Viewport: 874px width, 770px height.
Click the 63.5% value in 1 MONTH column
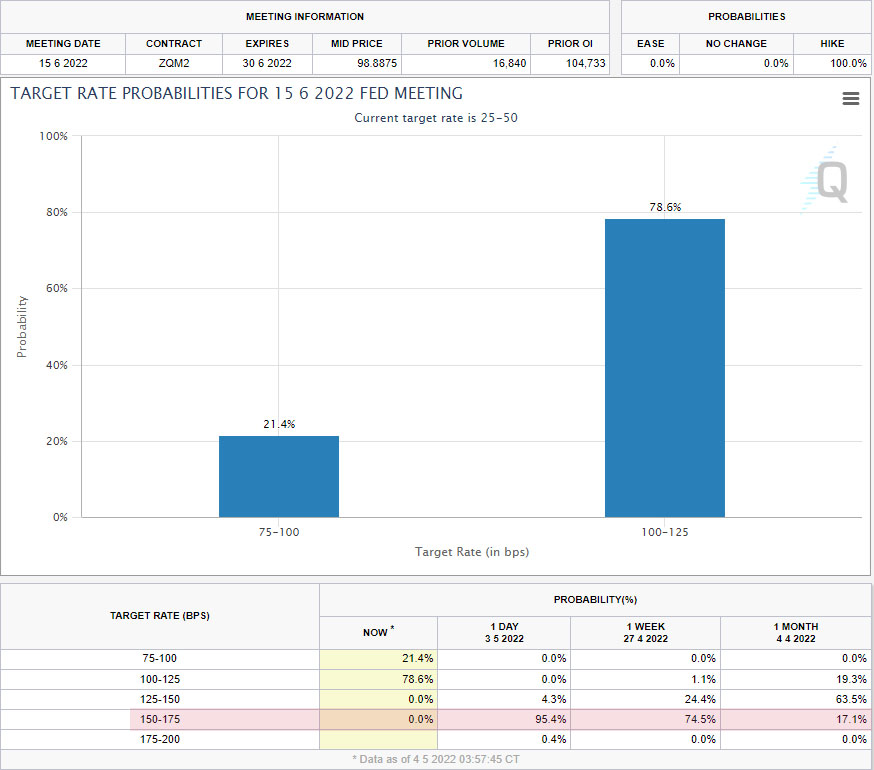point(851,699)
